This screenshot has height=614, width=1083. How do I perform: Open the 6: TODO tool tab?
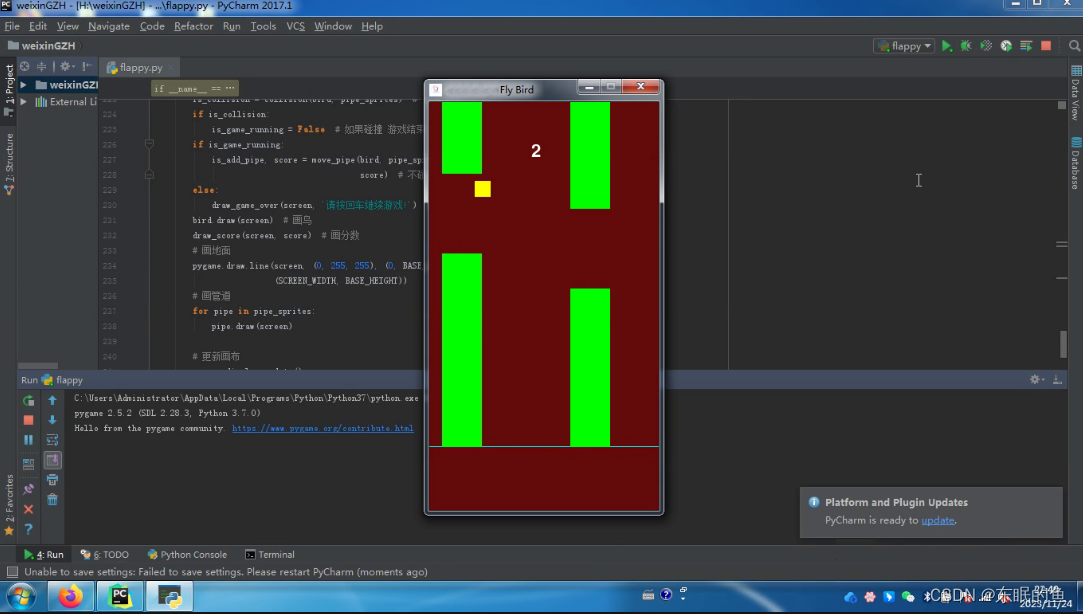[x=104, y=555]
